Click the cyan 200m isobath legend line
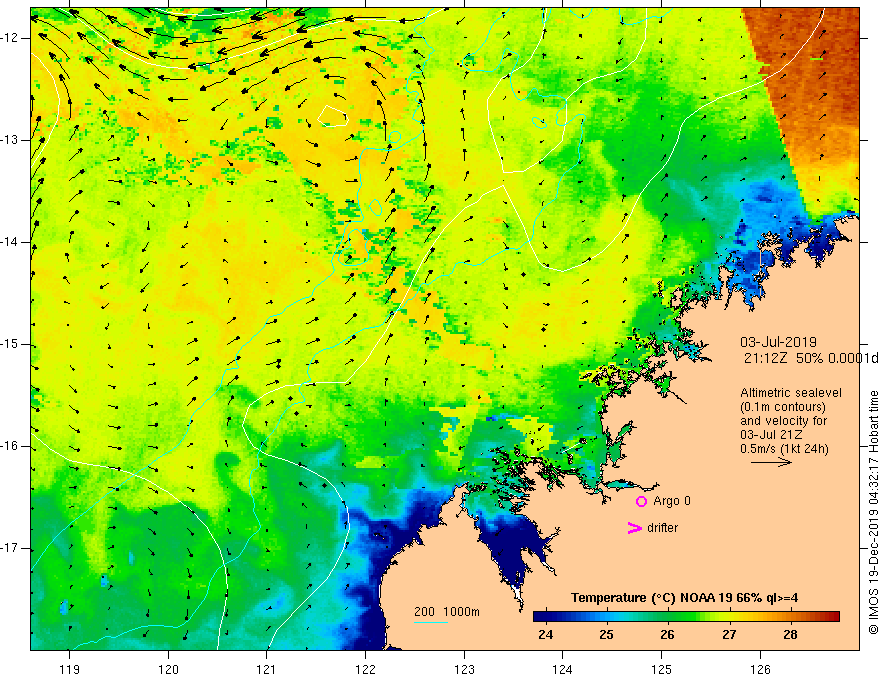 (430, 622)
